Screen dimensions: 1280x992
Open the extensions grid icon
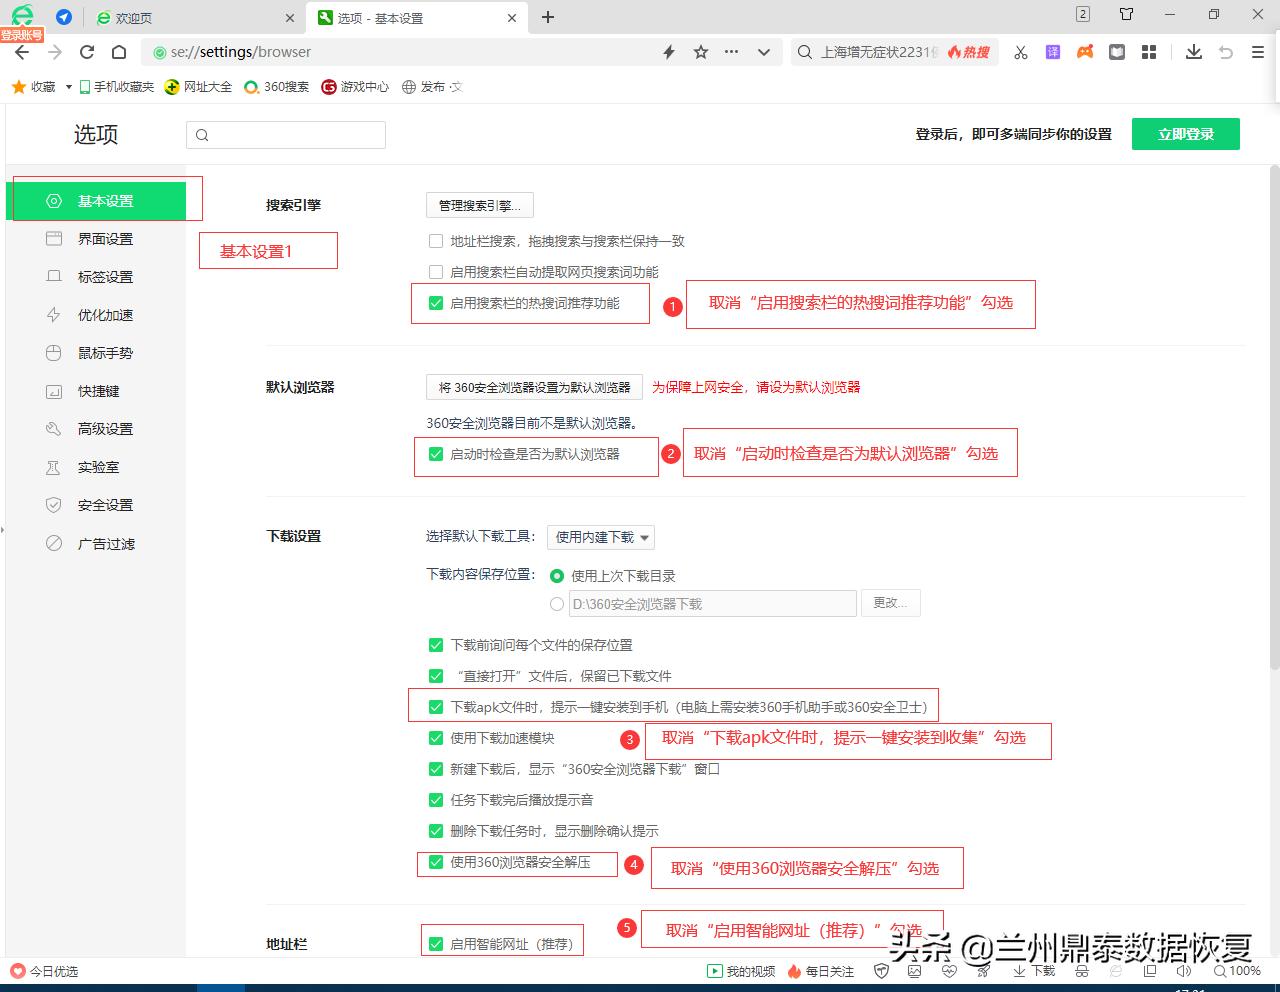tap(1148, 51)
